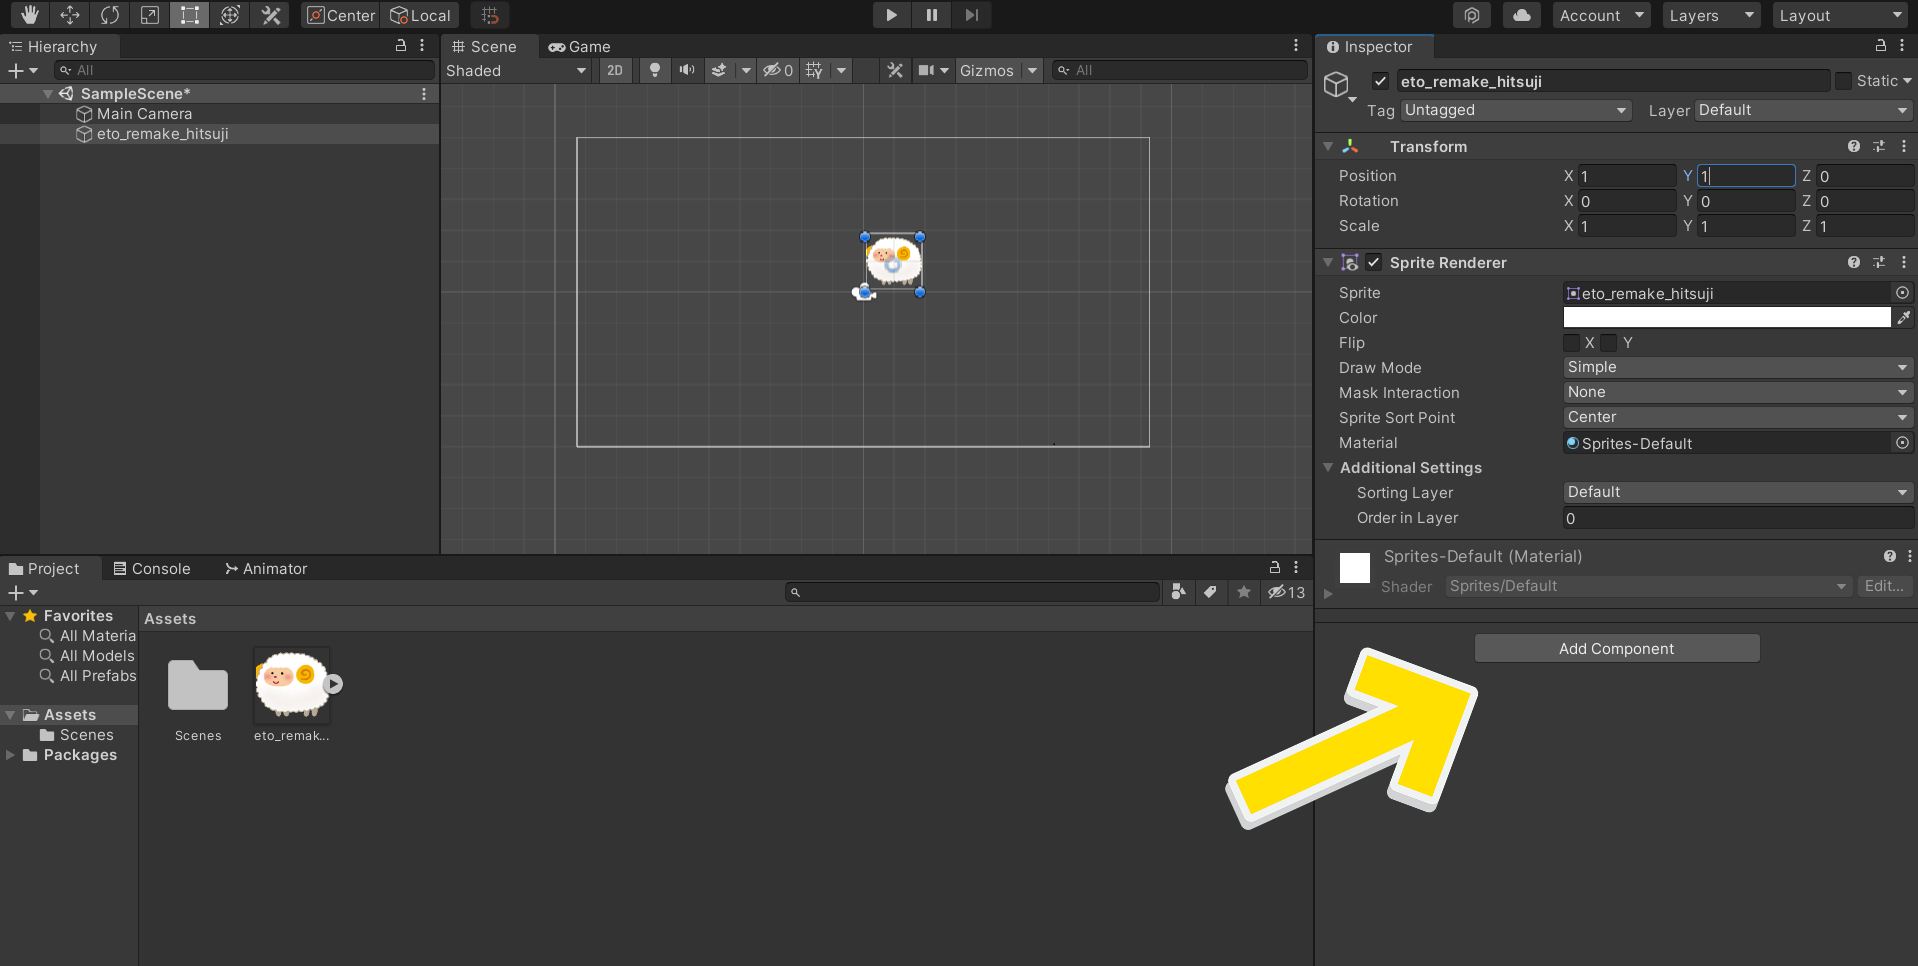Select the Move tool

pyautogui.click(x=70, y=15)
